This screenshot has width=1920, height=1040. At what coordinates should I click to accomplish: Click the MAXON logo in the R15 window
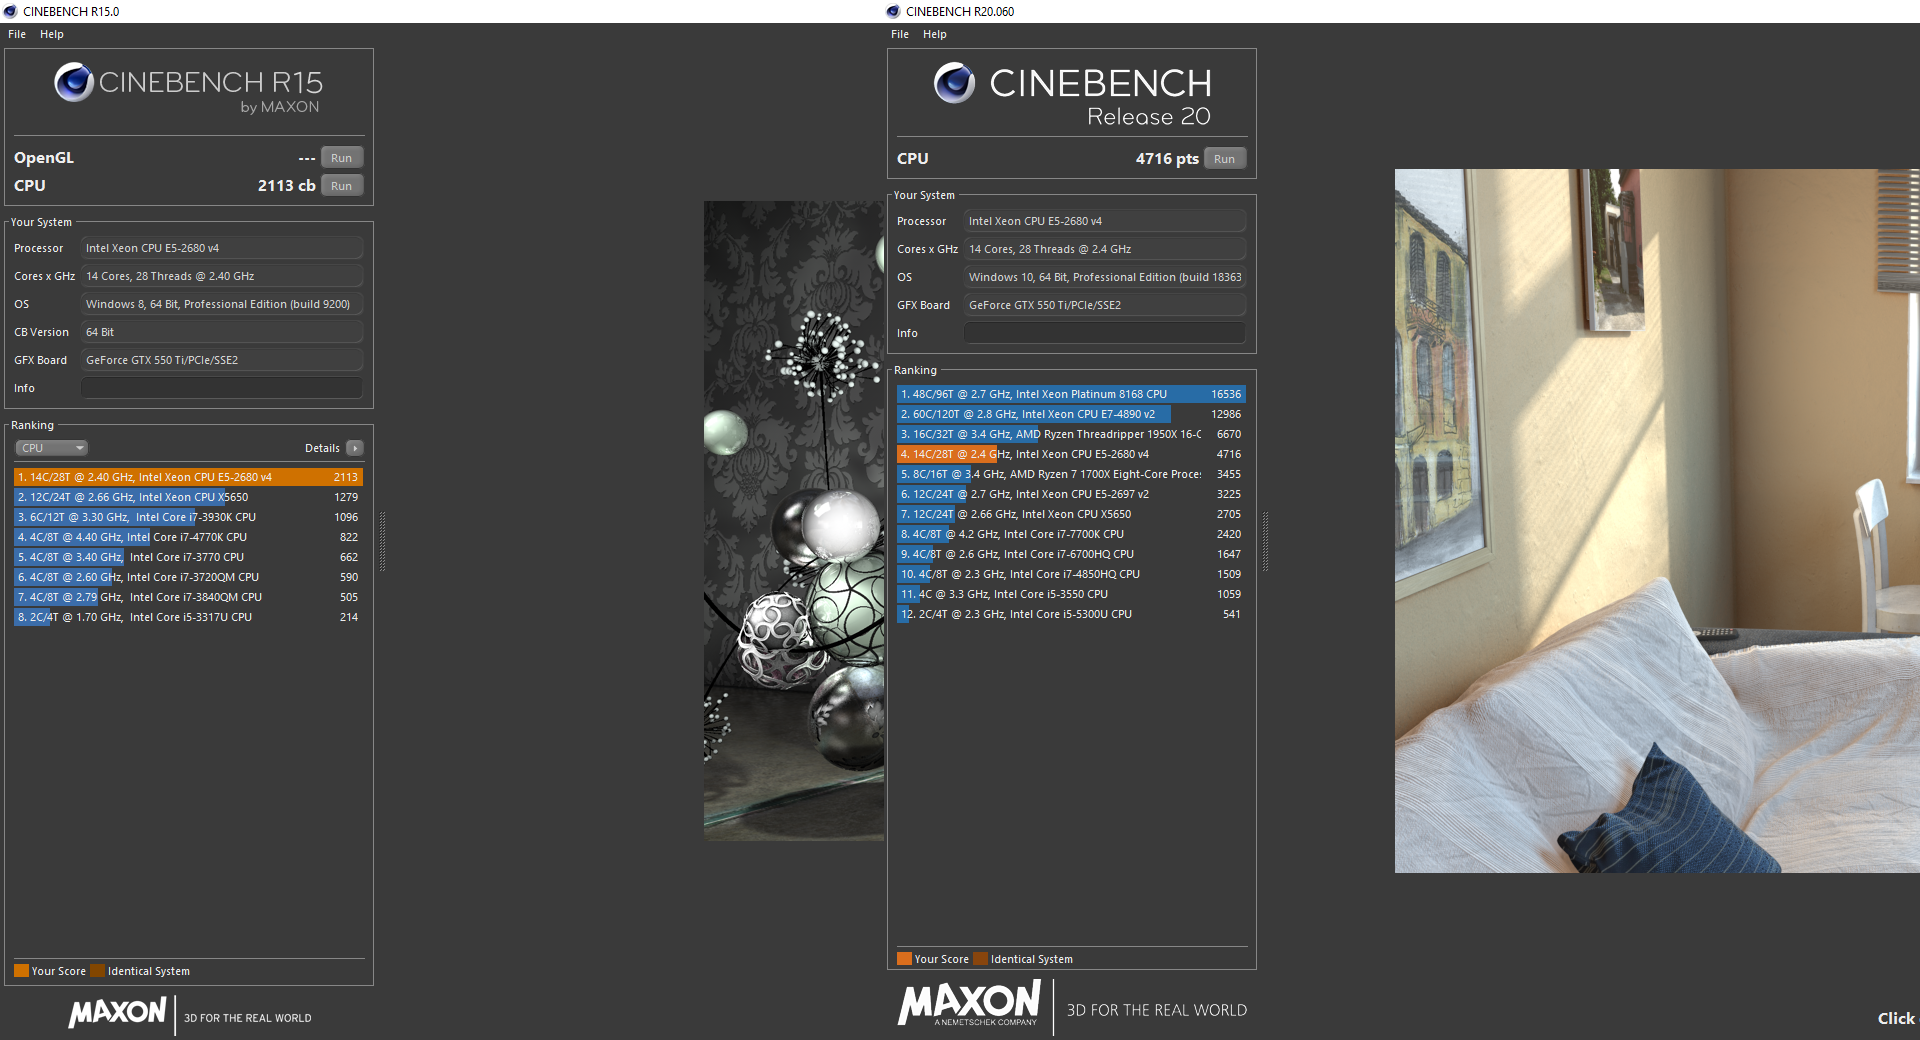point(117,1012)
